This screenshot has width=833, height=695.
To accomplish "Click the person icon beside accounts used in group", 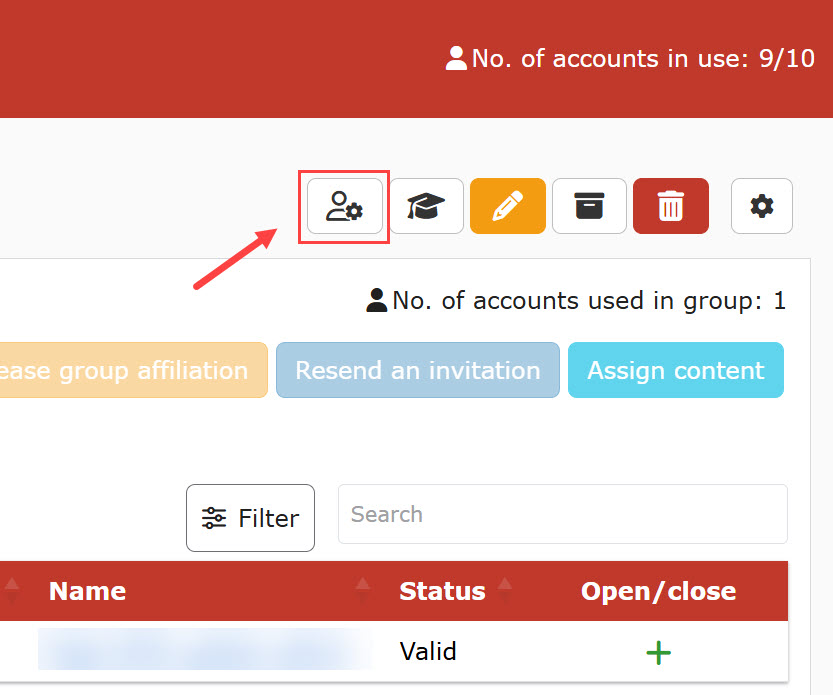I will coord(377,300).
